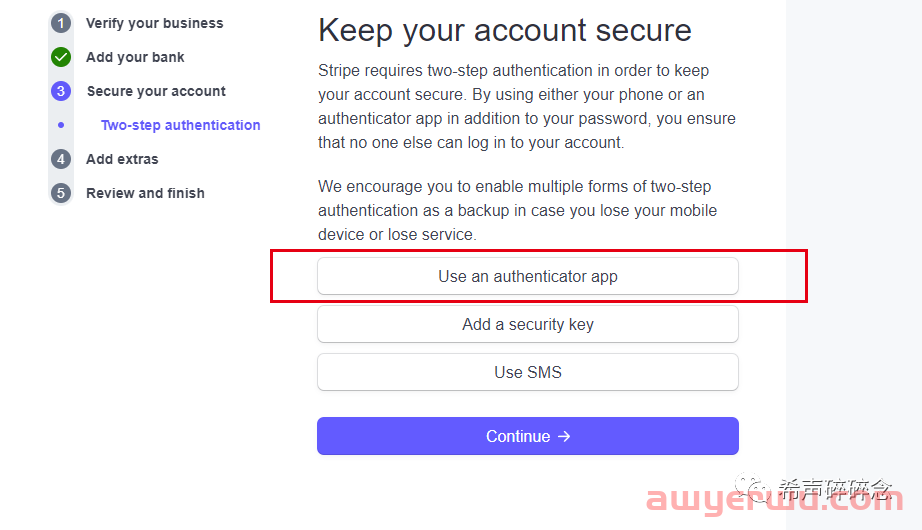Viewport: 922px width, 530px height.
Task: Click the step 1 number circle
Action: pos(61,23)
